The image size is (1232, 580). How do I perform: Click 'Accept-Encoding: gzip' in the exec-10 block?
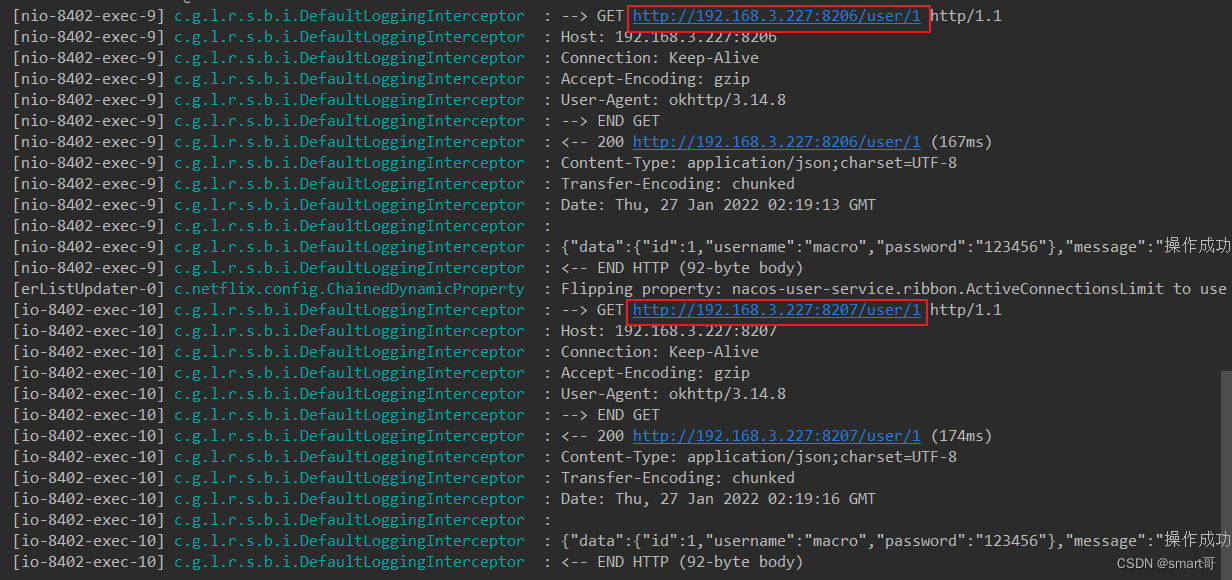click(655, 373)
